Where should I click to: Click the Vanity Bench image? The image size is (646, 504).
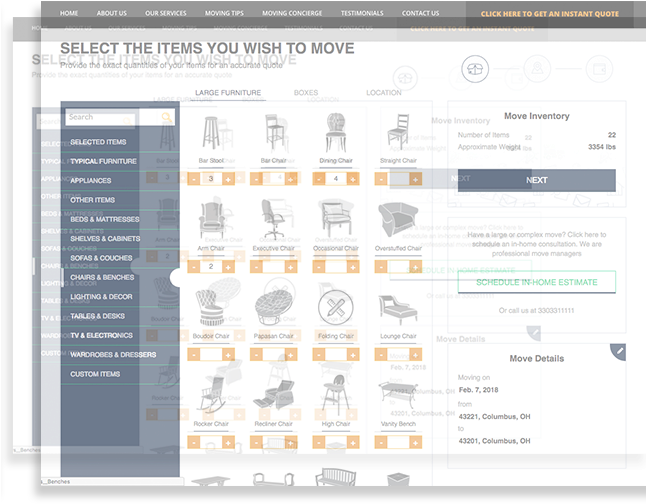398,396
